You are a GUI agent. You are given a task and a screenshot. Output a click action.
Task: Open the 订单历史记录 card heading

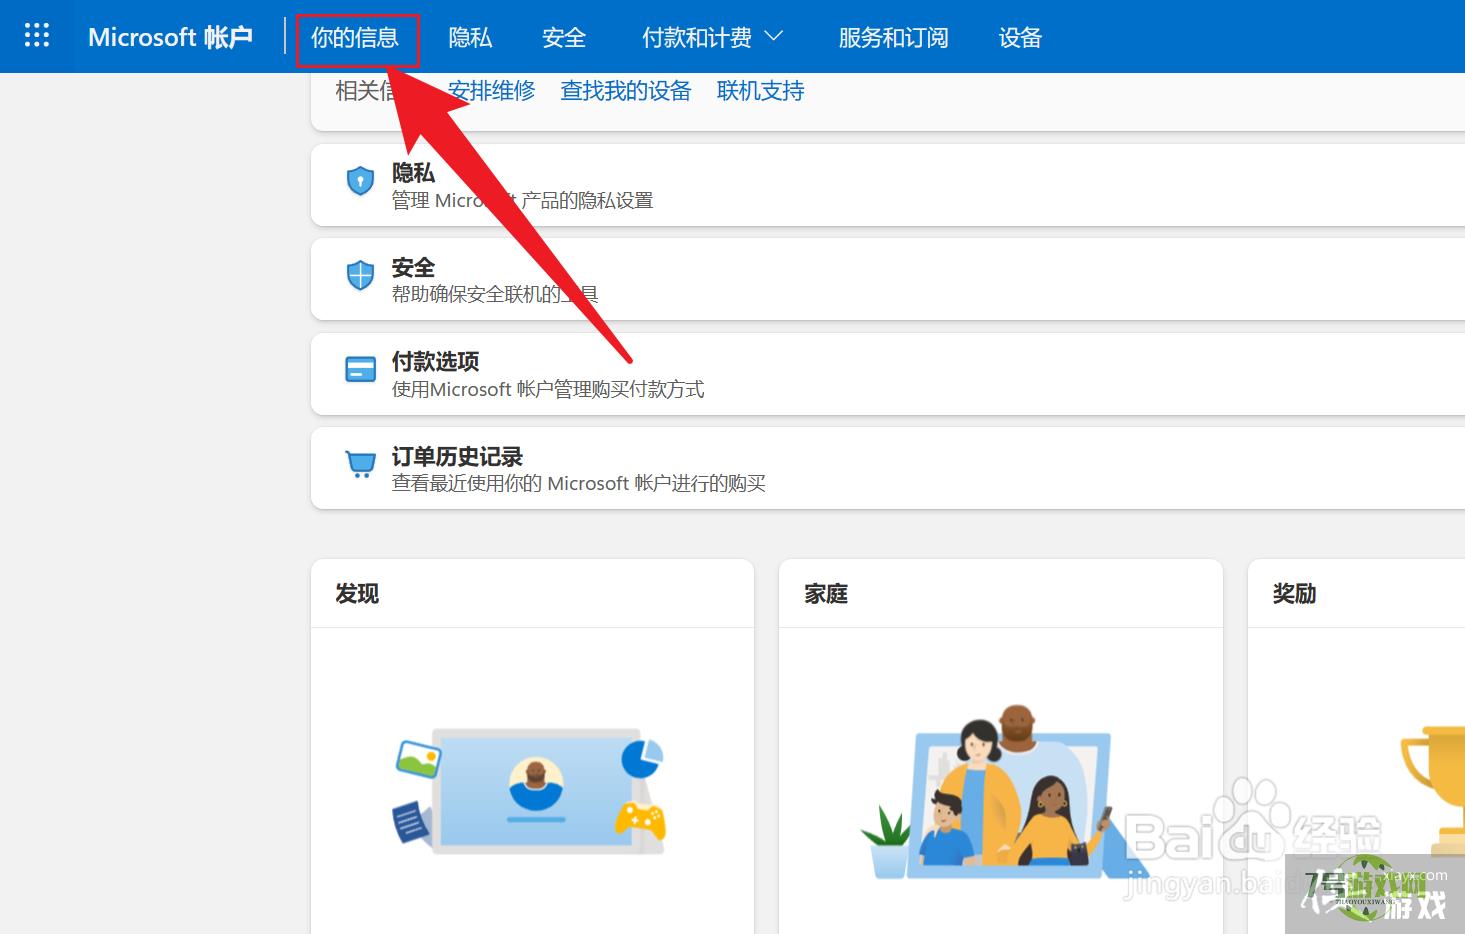point(457,456)
